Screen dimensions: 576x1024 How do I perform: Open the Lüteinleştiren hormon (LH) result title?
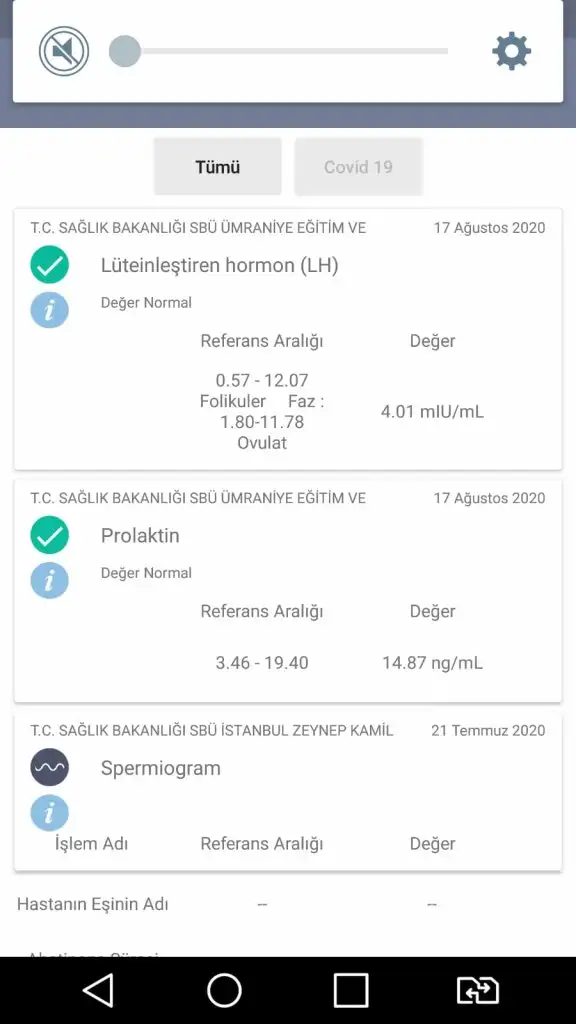219,265
